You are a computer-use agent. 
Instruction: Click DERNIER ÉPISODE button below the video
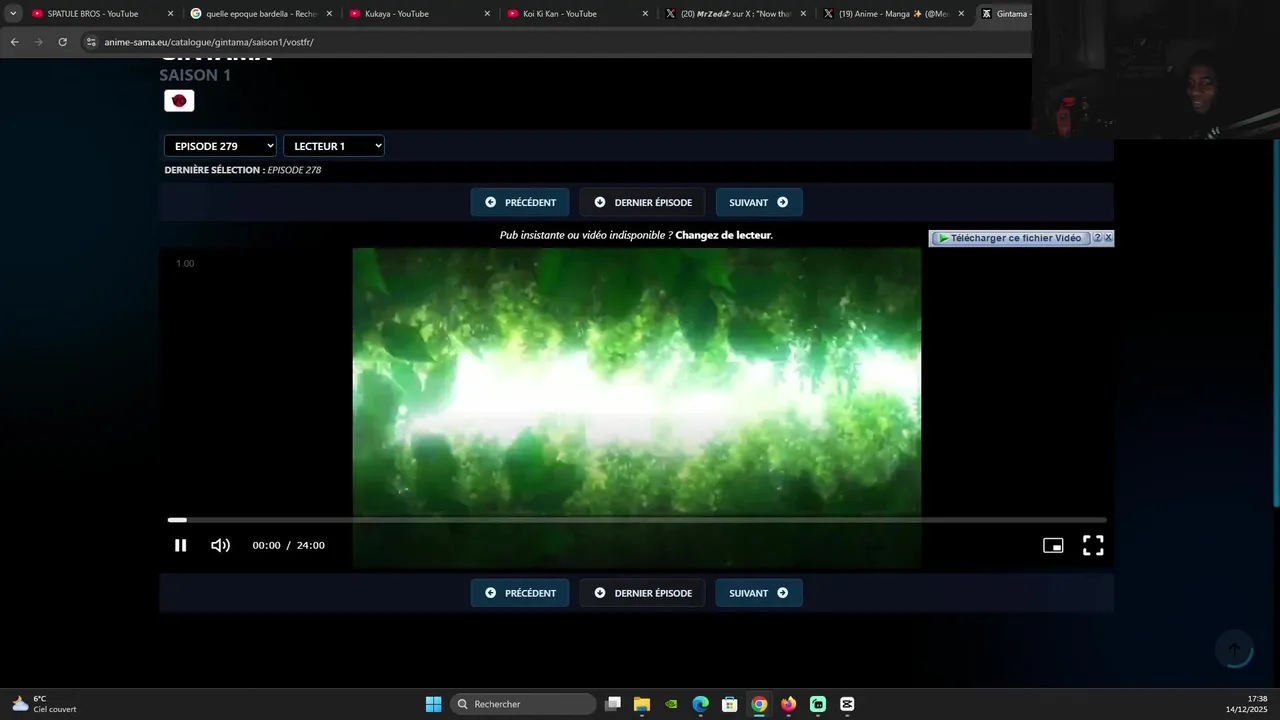pos(642,593)
